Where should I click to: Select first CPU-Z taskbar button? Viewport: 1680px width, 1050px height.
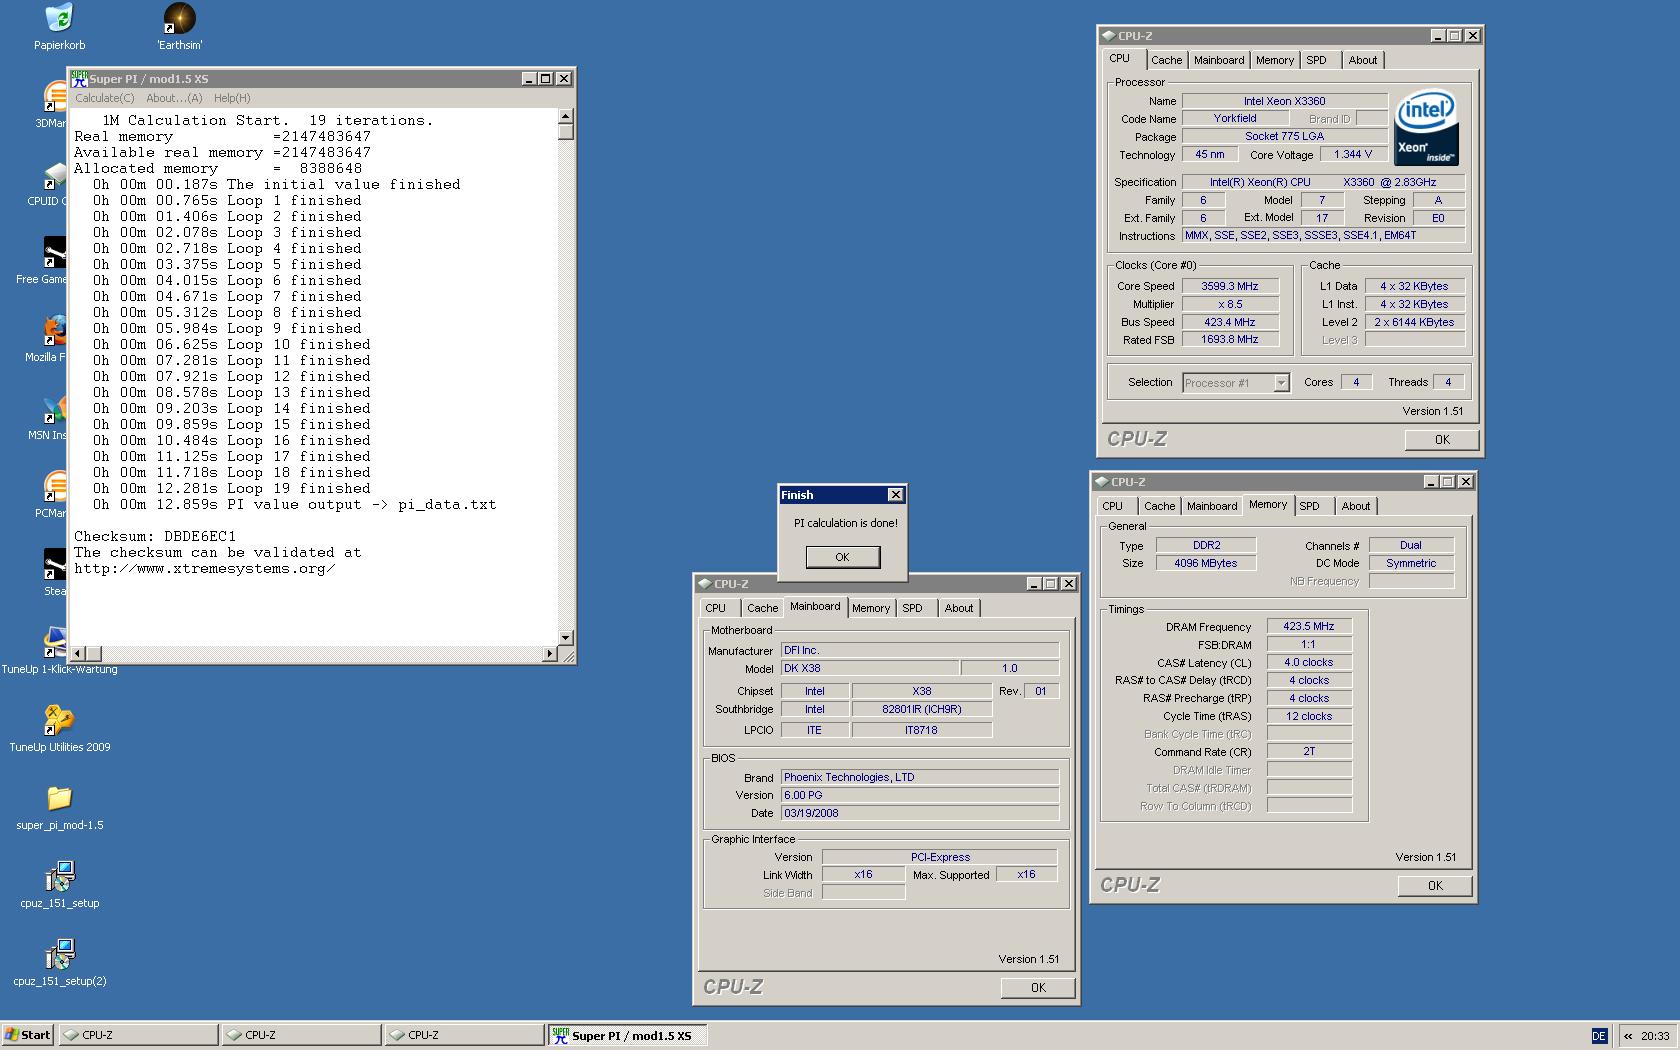point(138,1035)
